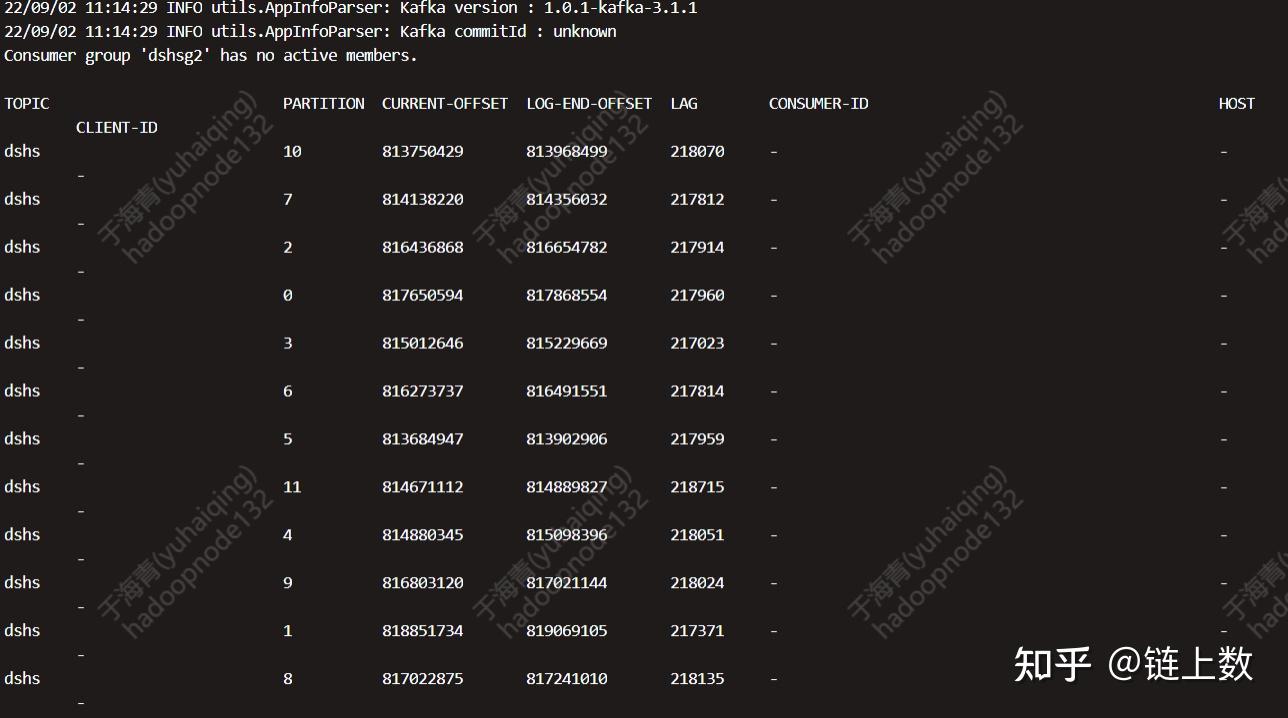Image resolution: width=1288 pixels, height=718 pixels.
Task: Click log end offset 816491551
Action: tap(567, 391)
